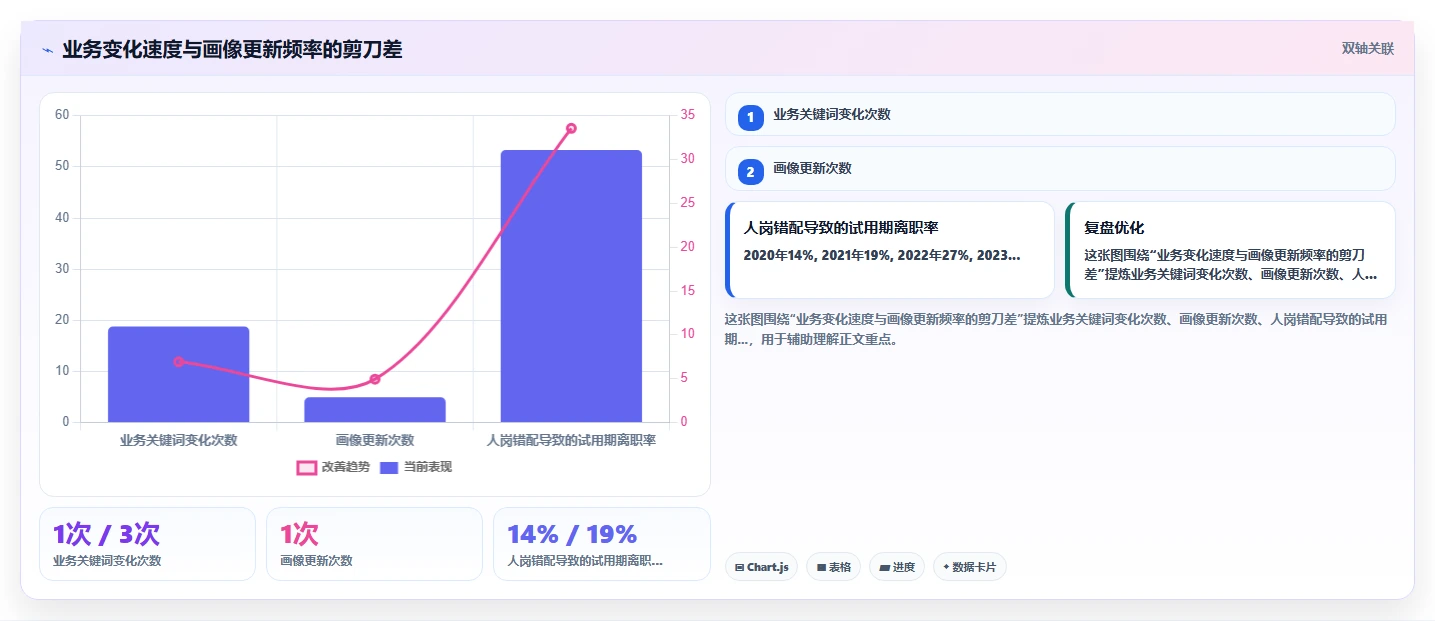The image size is (1435, 621).
Task: Click the trend line point on first bar
Action: pyautogui.click(x=179, y=361)
